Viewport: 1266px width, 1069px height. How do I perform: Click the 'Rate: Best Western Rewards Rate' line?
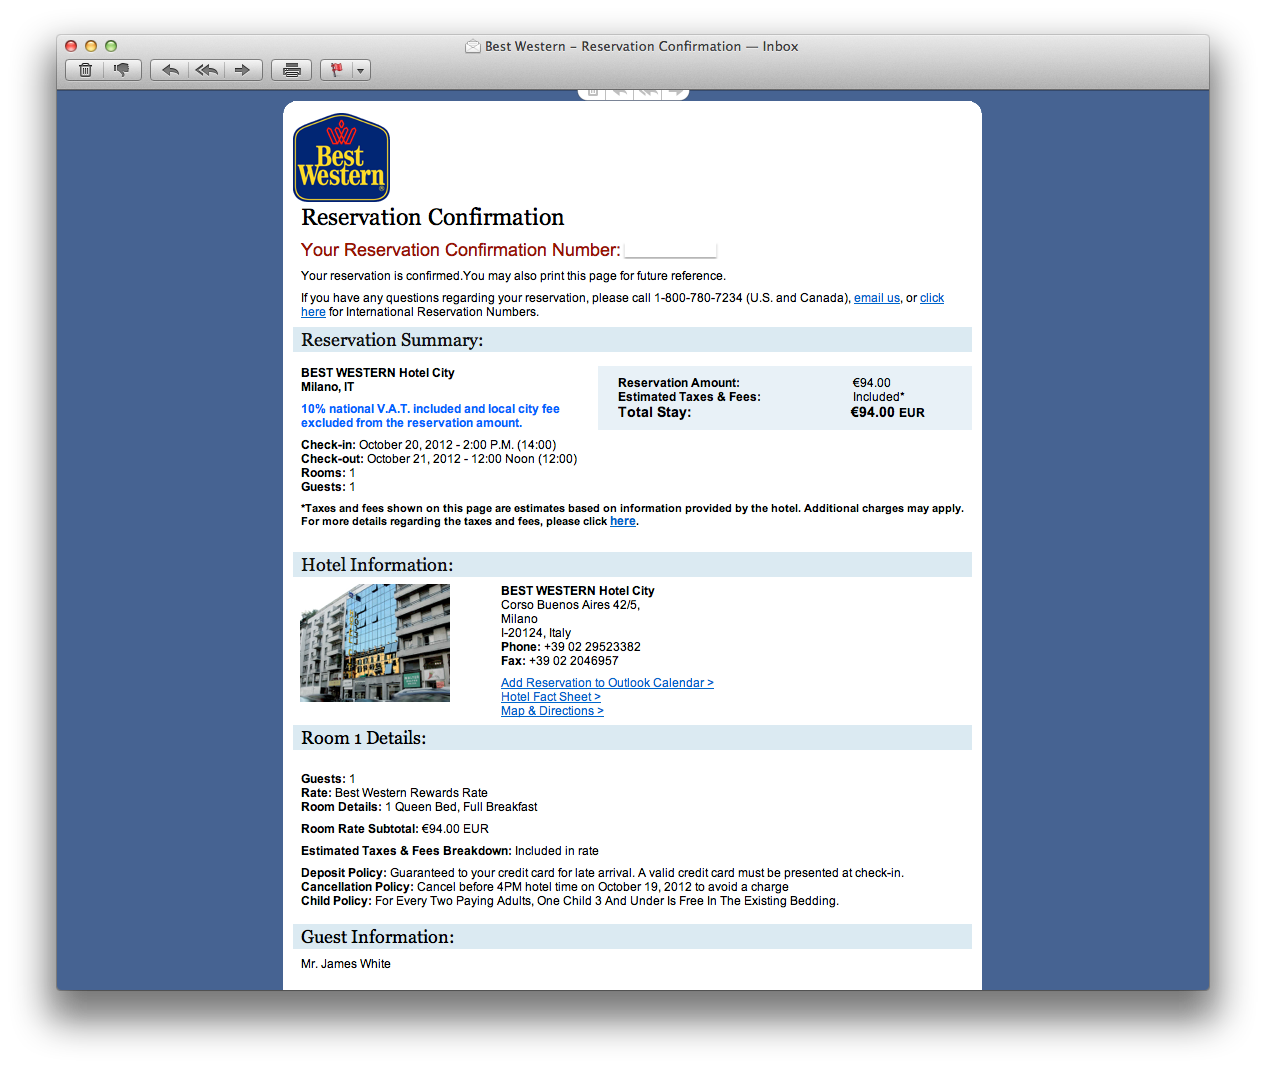click(394, 793)
